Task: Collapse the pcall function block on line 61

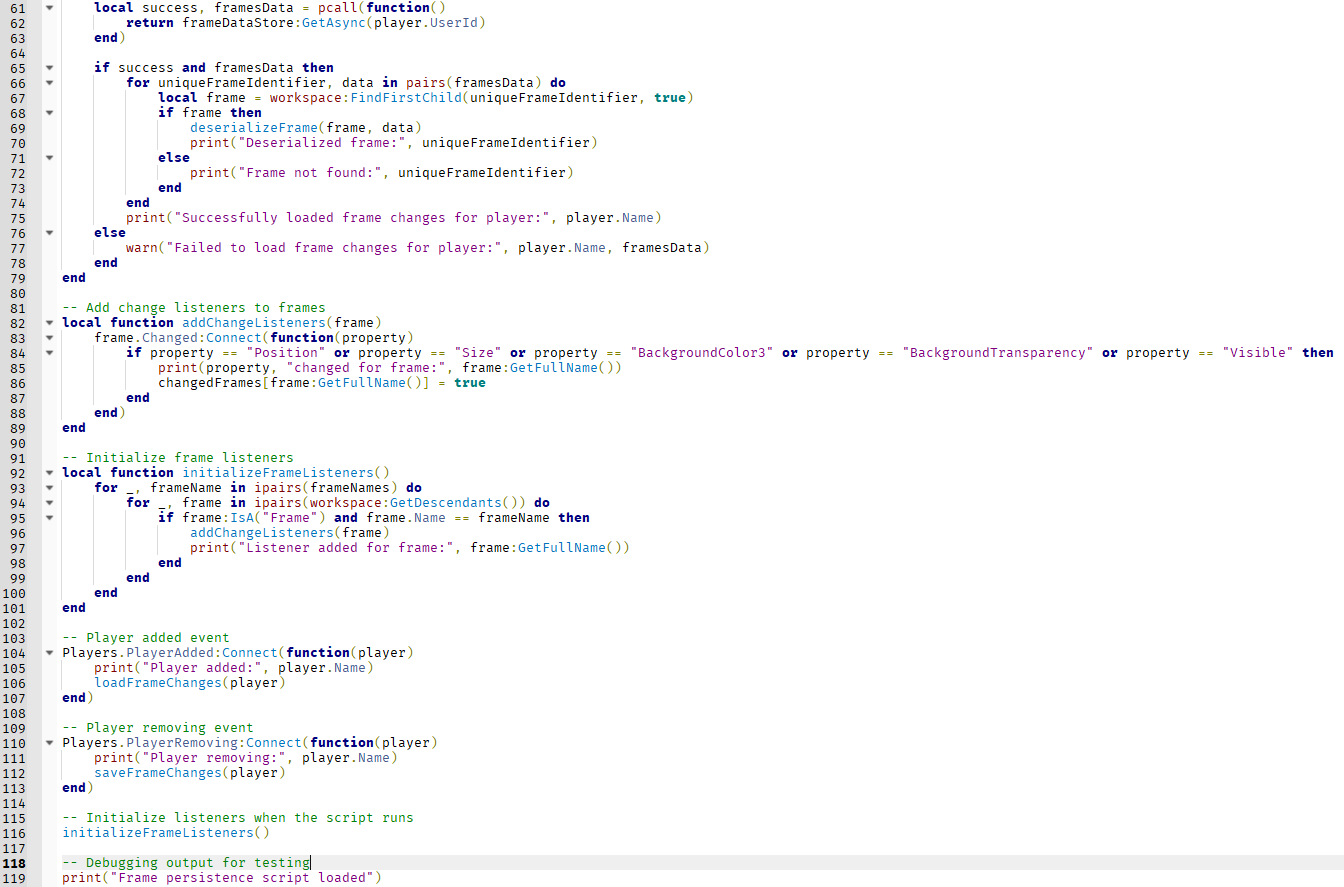Action: click(x=49, y=8)
